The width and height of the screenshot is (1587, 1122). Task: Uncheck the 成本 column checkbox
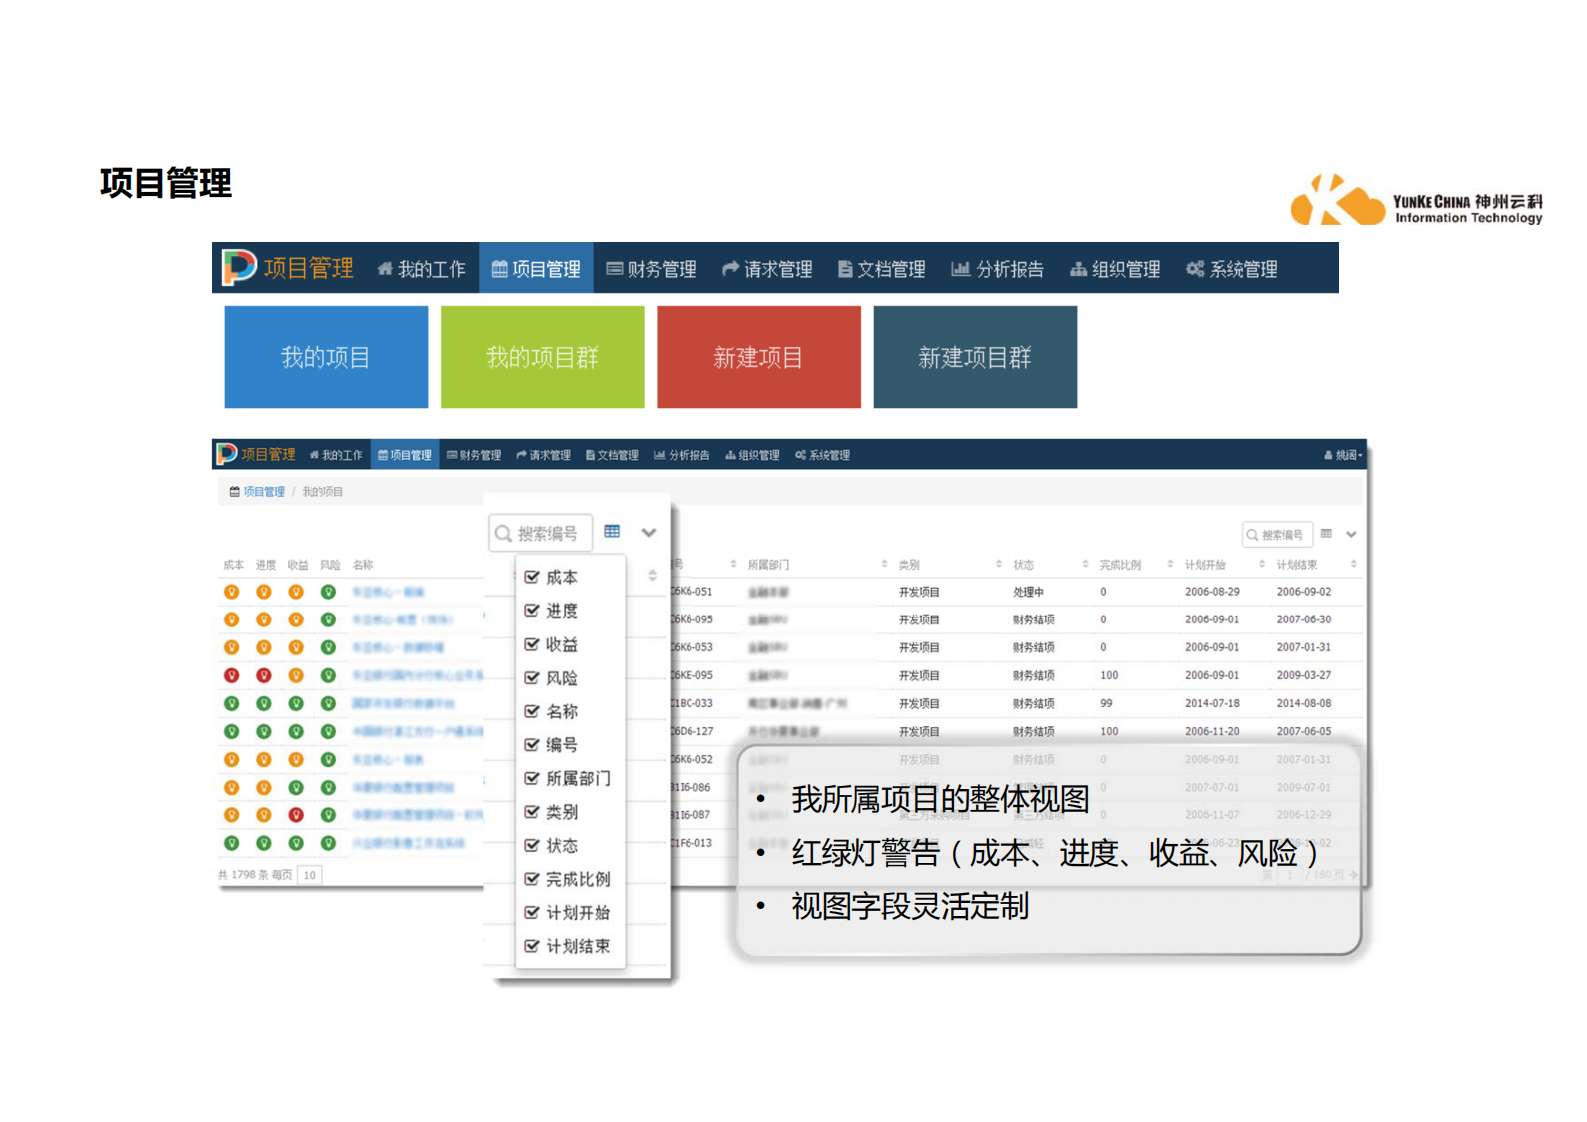click(532, 577)
